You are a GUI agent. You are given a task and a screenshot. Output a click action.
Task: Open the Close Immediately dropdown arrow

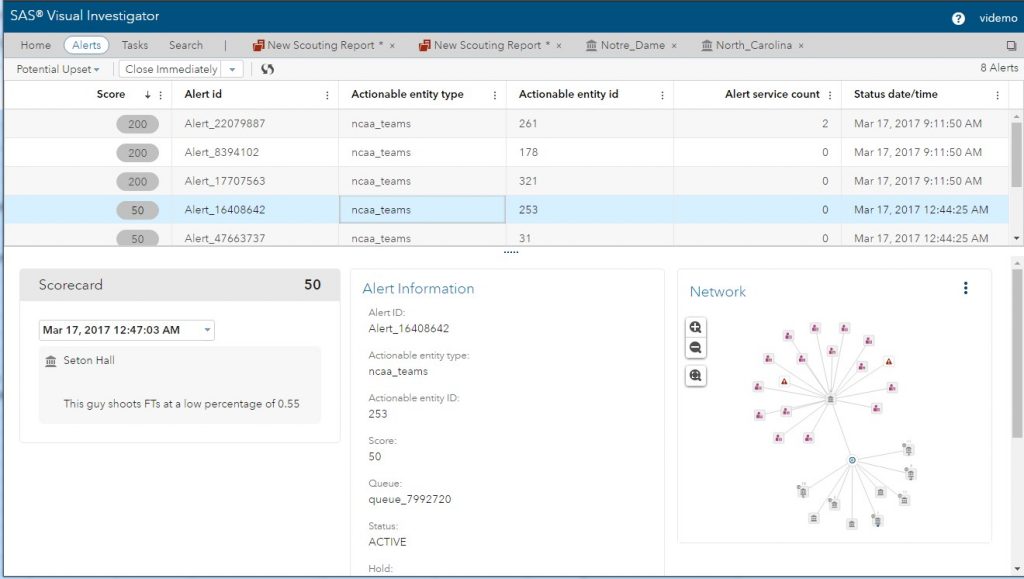click(232, 69)
